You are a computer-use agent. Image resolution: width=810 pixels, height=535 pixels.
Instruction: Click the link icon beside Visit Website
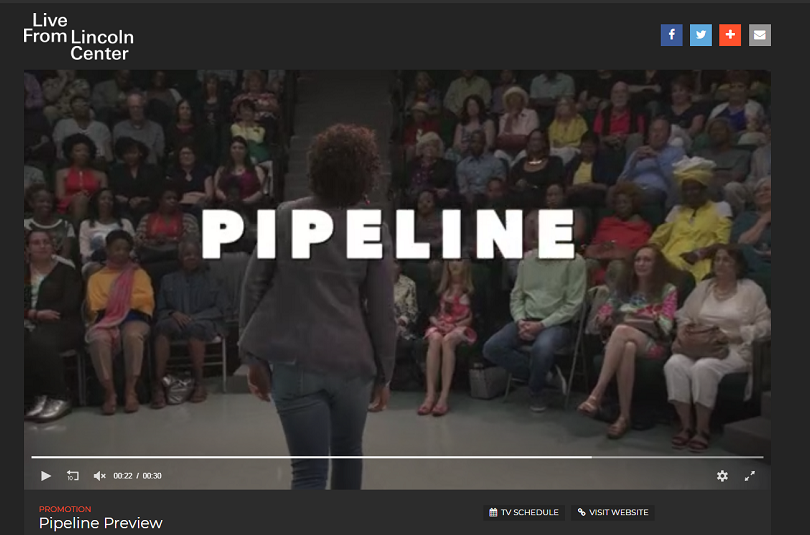point(582,512)
